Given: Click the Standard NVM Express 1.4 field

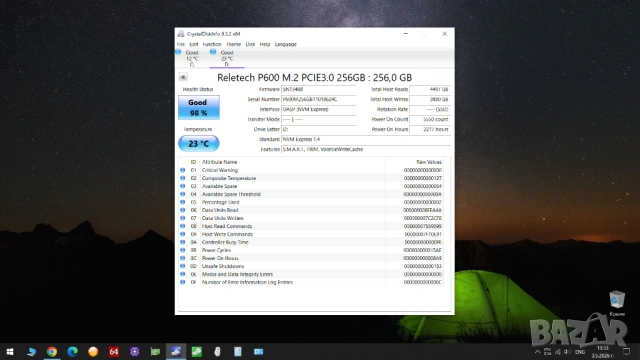Looking at the screenshot, I should (366, 139).
